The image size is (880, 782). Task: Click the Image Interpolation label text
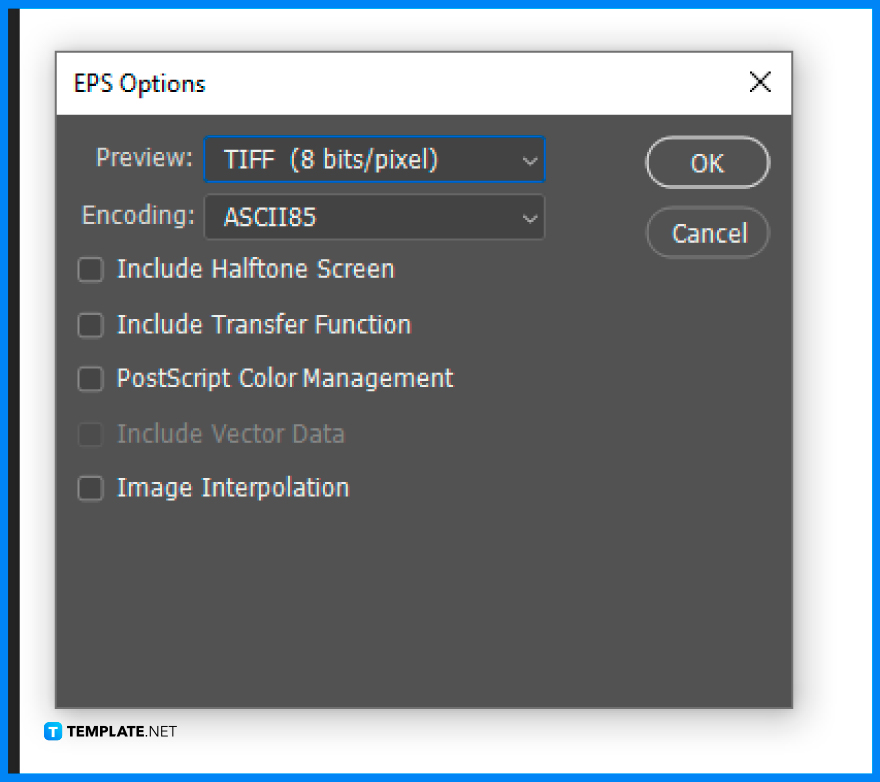pos(232,488)
